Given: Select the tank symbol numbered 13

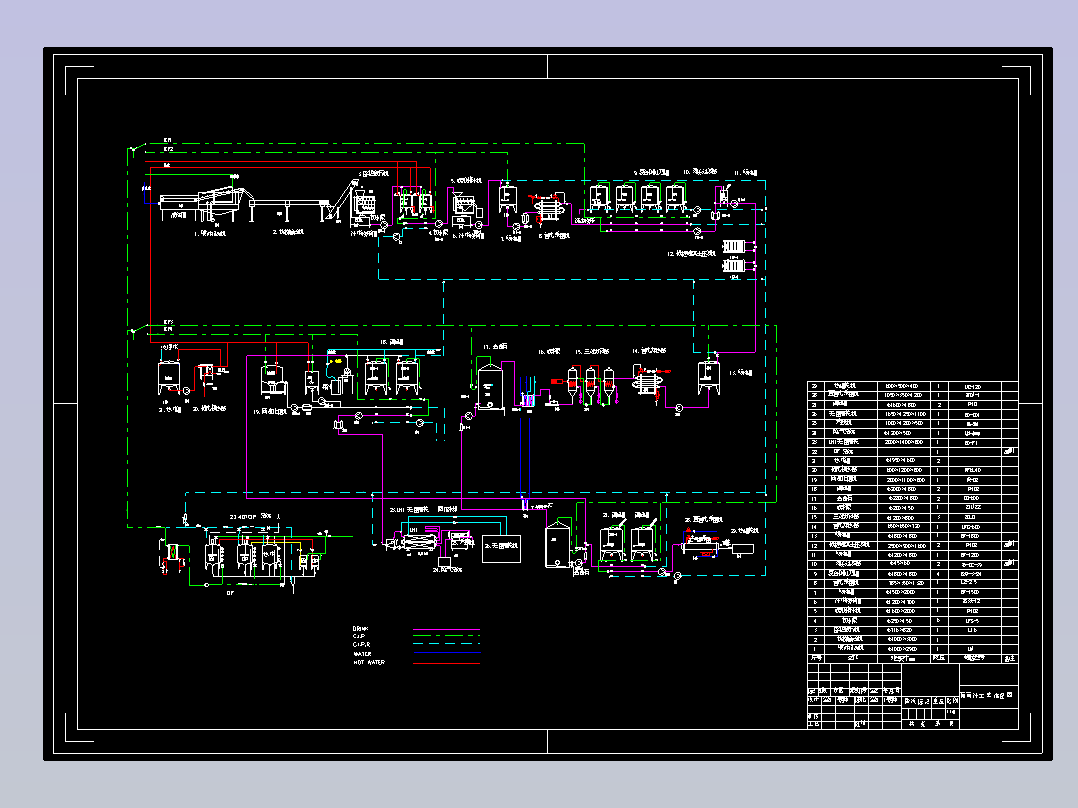Looking at the screenshot, I should (x=709, y=378).
